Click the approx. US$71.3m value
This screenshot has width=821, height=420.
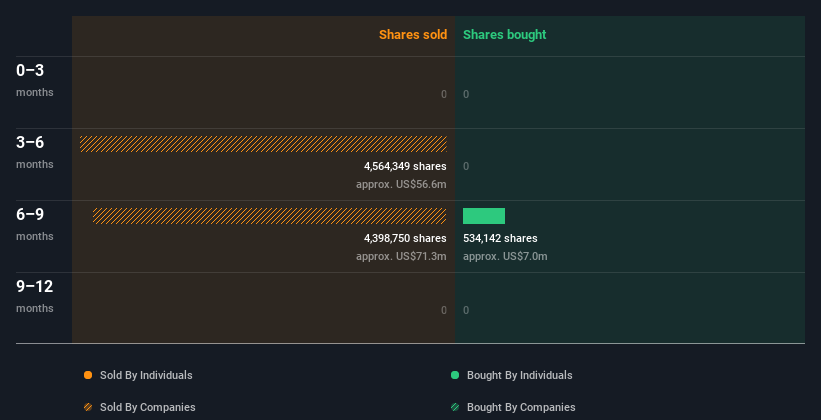click(x=401, y=256)
